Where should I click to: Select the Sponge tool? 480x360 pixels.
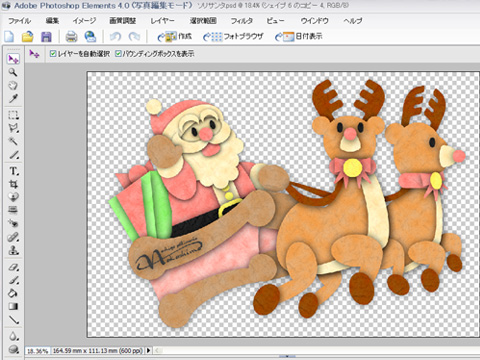point(13,349)
